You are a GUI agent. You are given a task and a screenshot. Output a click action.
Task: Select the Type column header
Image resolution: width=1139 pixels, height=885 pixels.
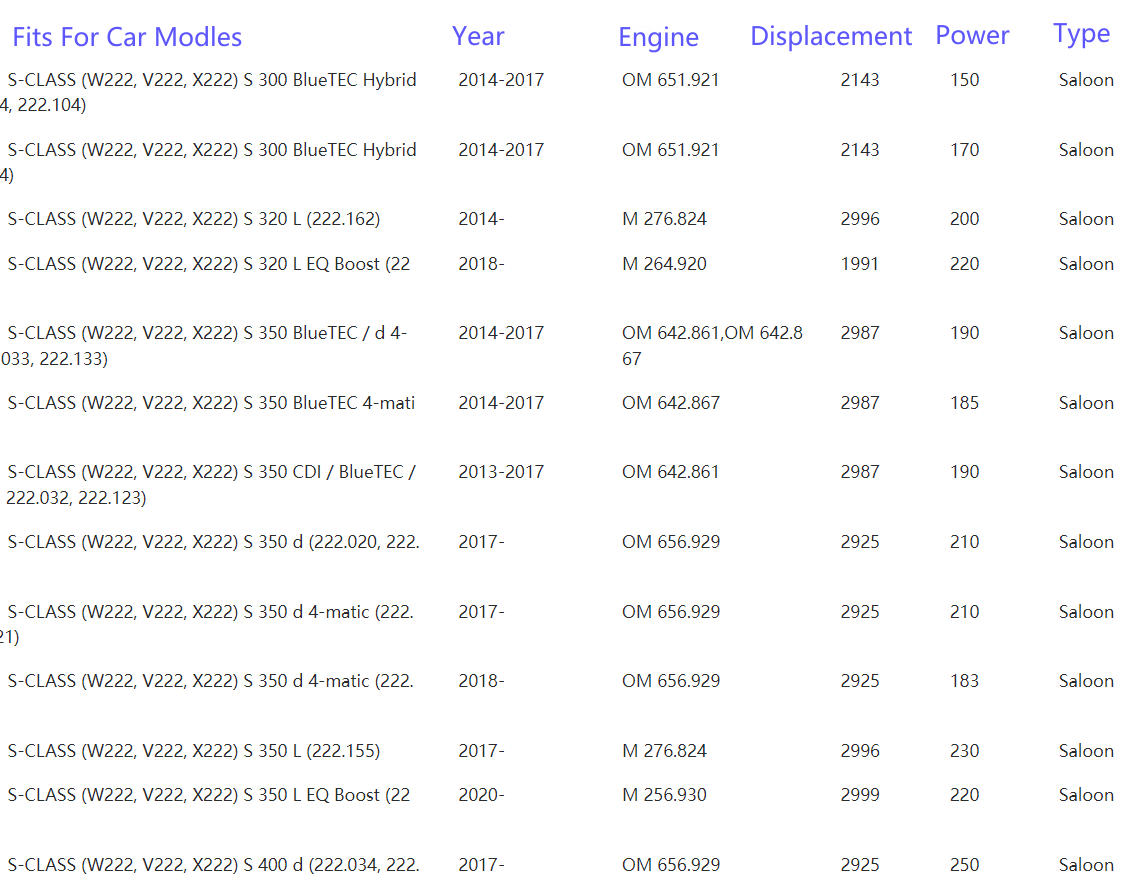[1081, 34]
